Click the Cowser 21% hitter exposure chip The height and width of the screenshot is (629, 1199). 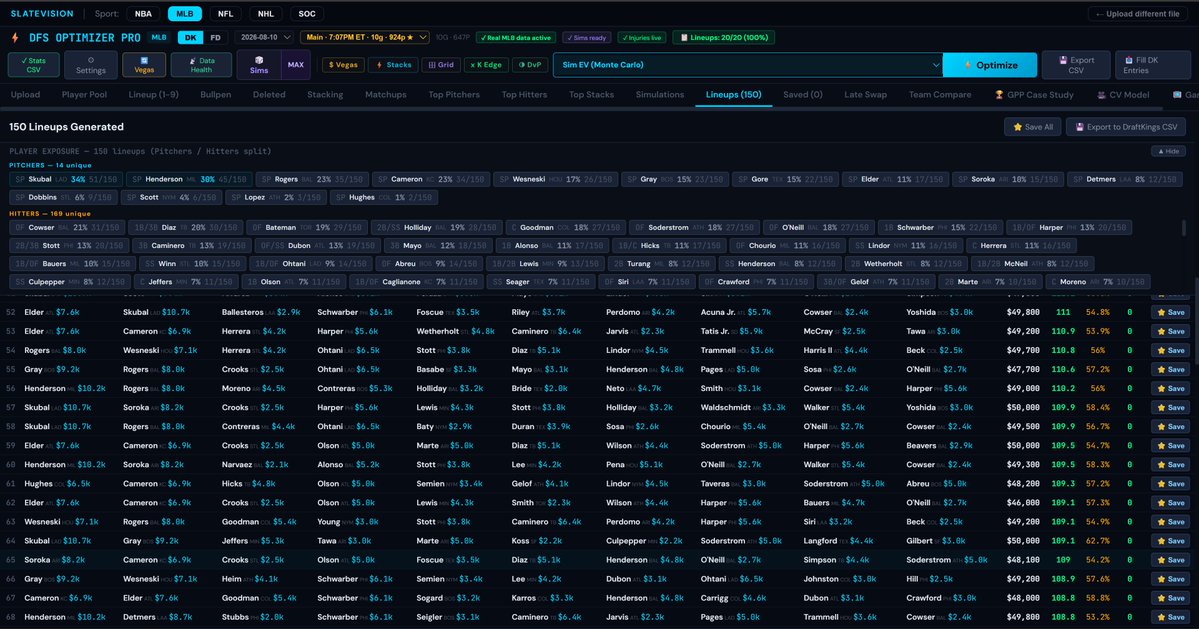[67, 228]
